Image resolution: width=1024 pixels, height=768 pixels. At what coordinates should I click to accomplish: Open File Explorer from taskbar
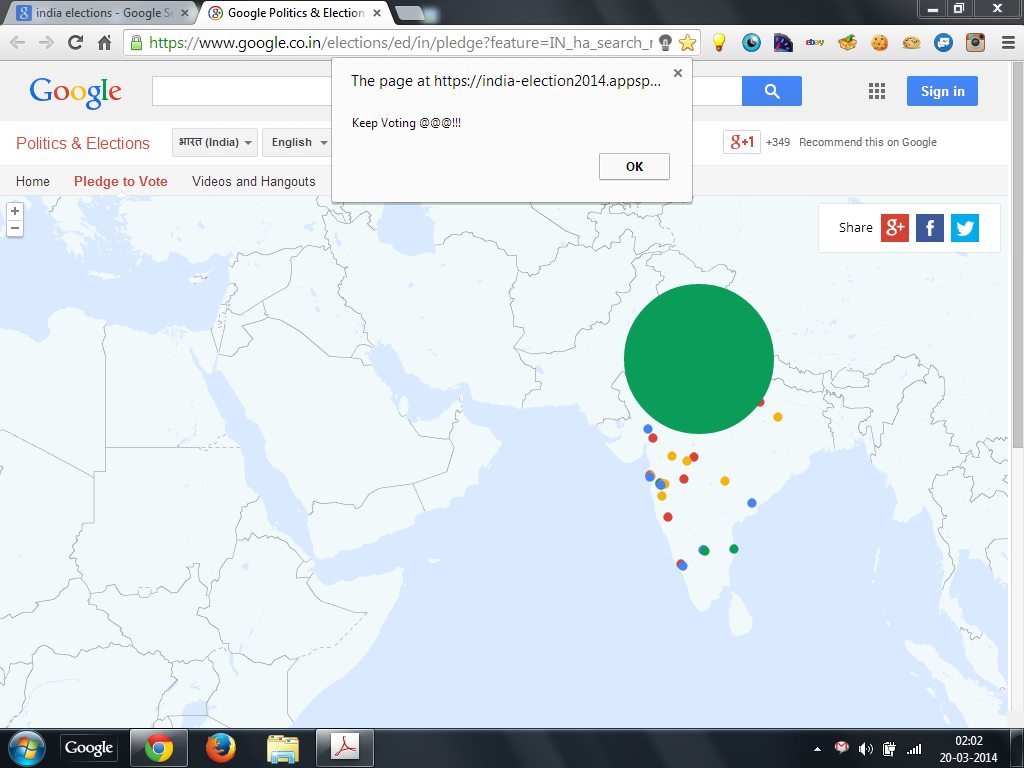tap(283, 748)
